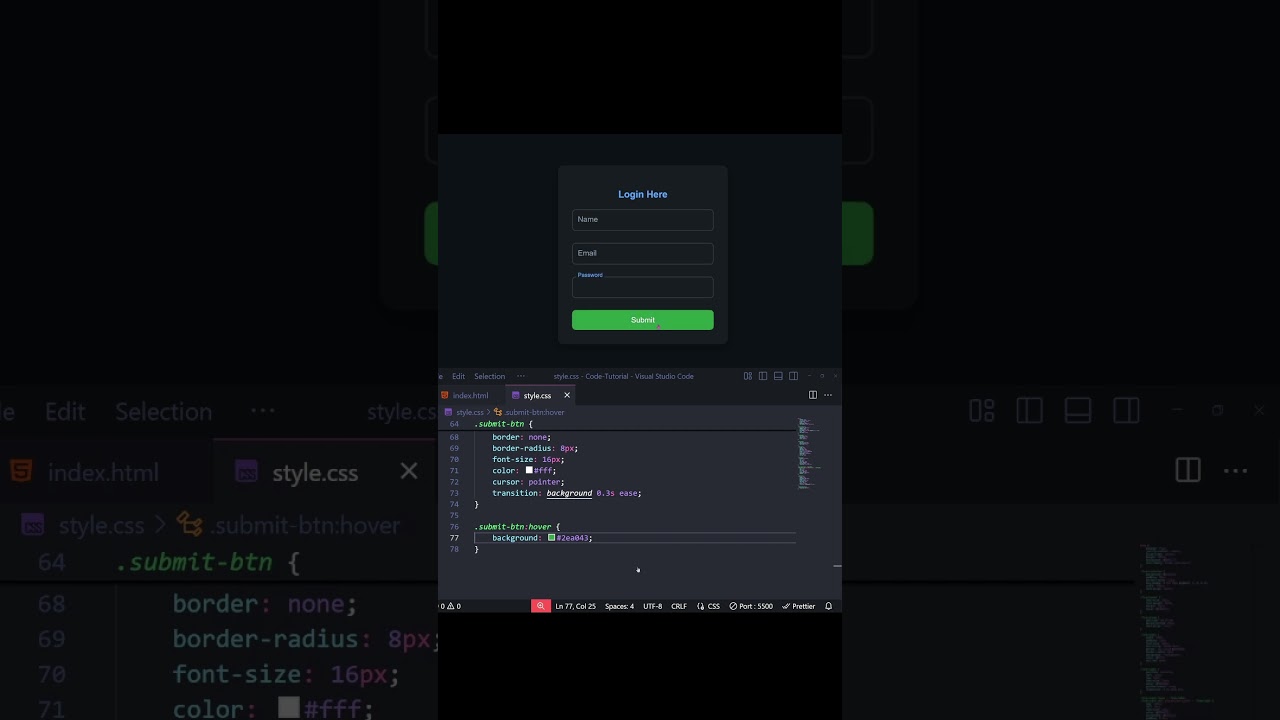This screenshot has height=720, width=1280.
Task: Change the UTF-8 file encoding
Action: [652, 606]
